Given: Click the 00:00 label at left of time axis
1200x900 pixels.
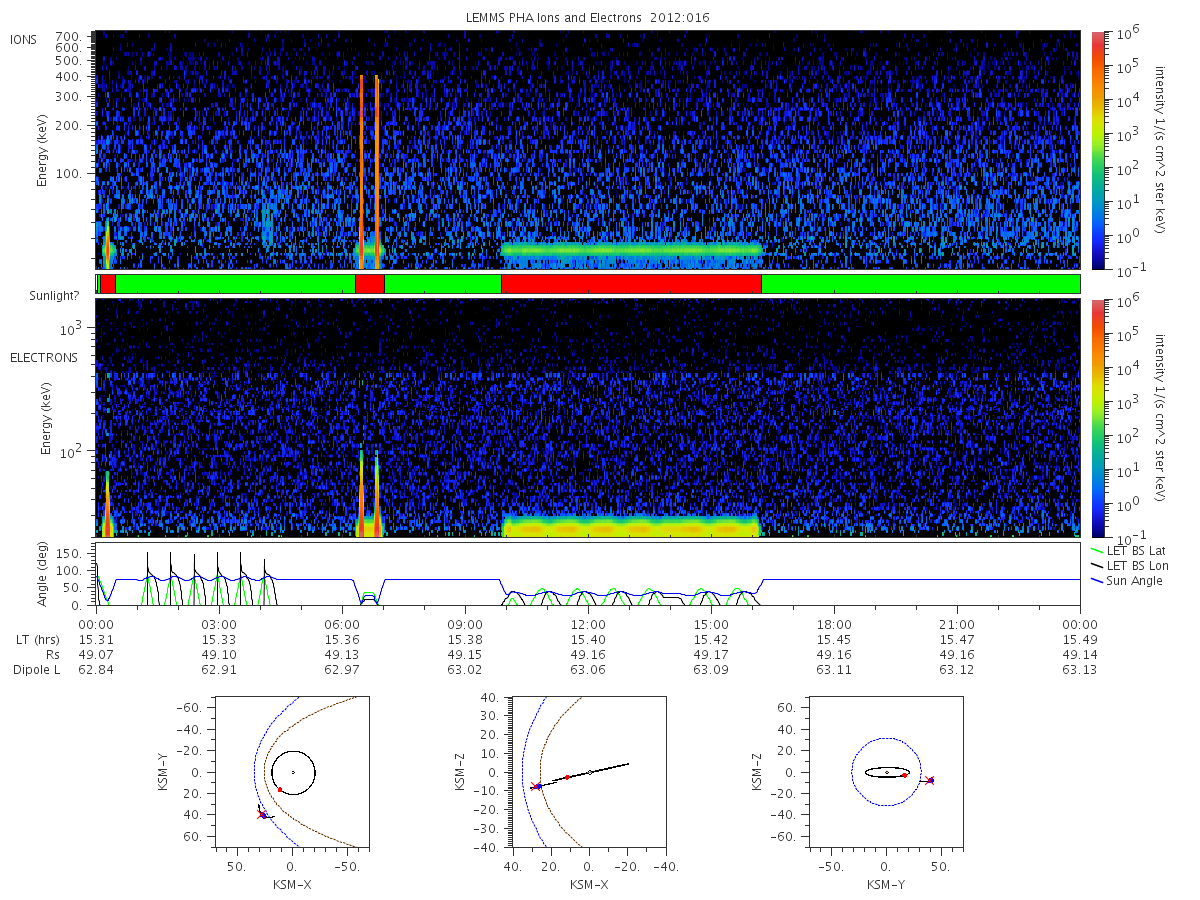Looking at the screenshot, I should coord(96,624).
